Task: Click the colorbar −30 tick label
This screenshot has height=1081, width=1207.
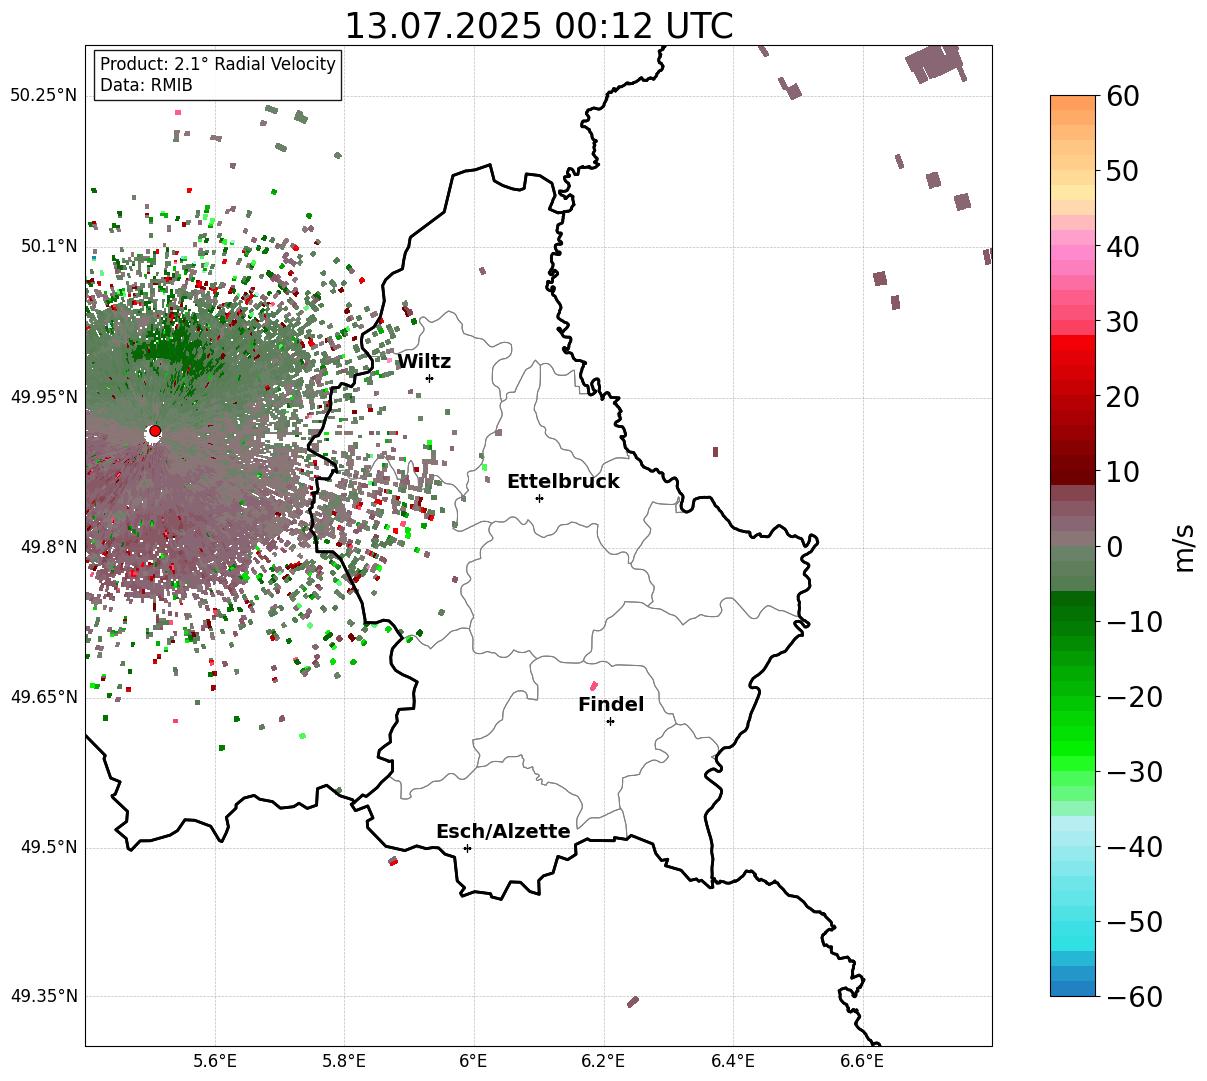Action: pyautogui.click(x=1134, y=771)
